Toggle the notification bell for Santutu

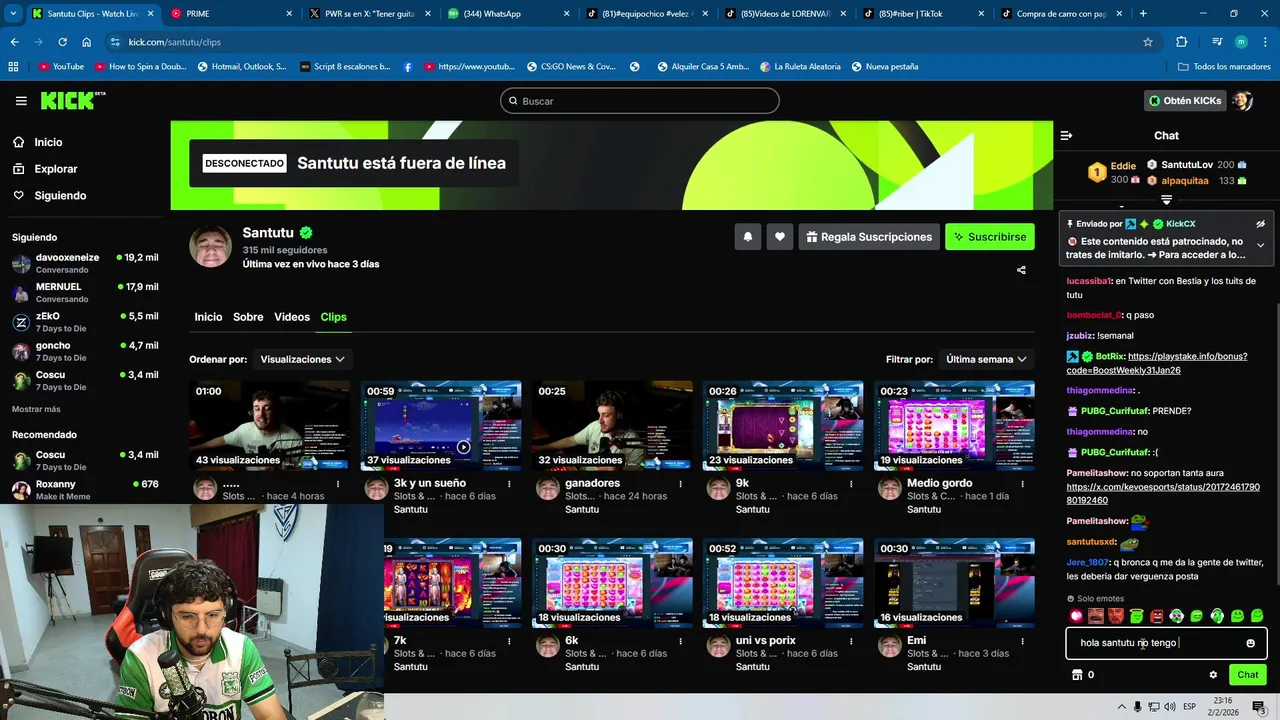coord(747,237)
